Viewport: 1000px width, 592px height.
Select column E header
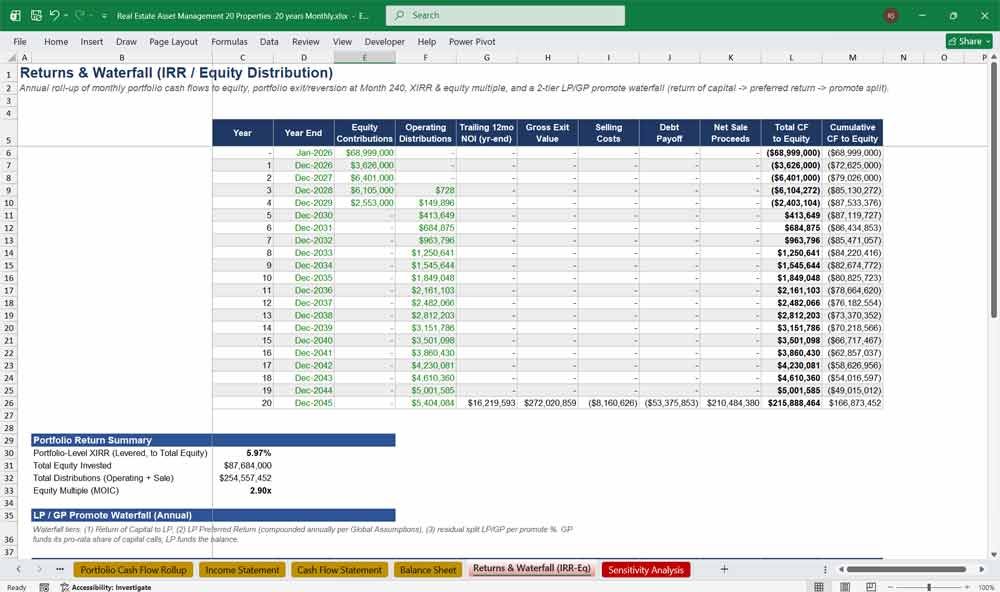point(365,57)
